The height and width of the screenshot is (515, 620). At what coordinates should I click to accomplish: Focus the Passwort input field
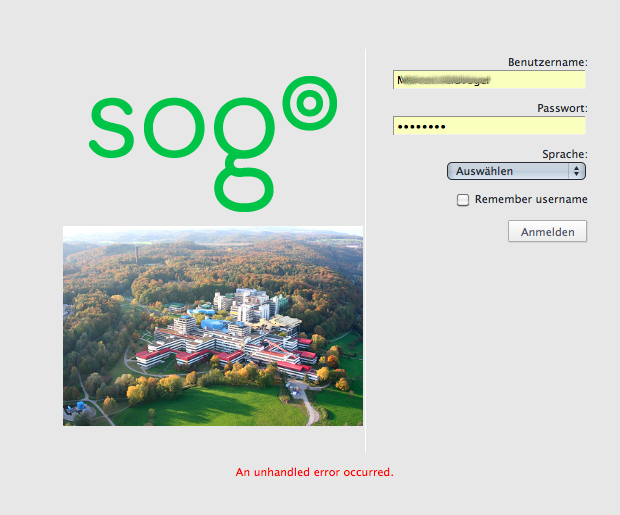(489, 126)
